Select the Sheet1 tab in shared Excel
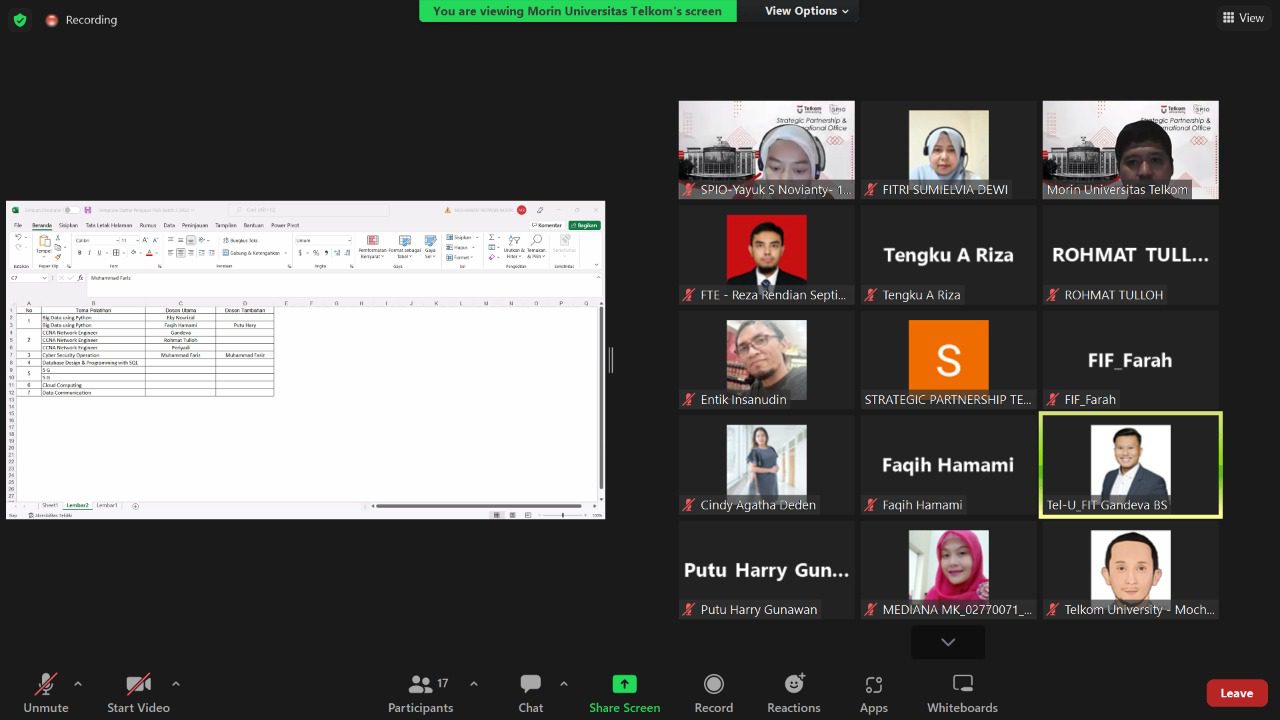The height and width of the screenshot is (720, 1280). pos(50,506)
